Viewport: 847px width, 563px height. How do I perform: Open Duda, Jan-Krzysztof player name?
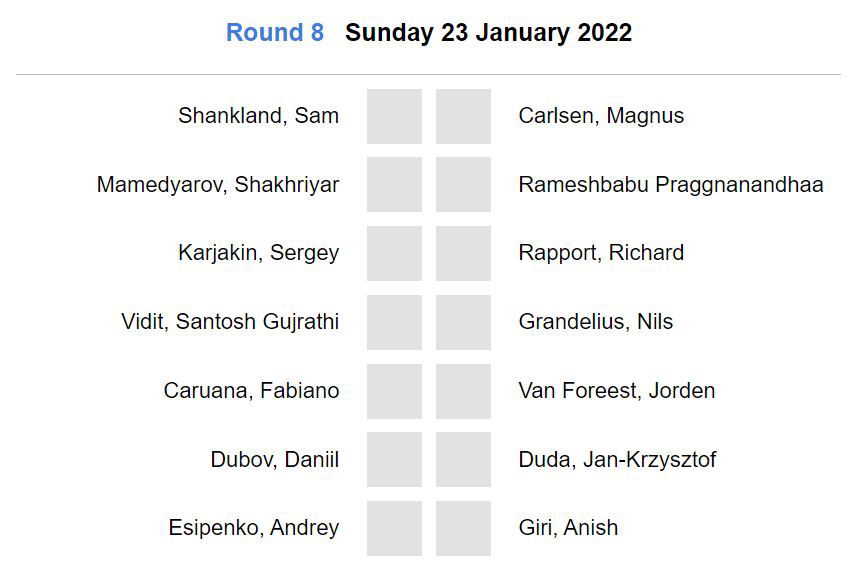[617, 460]
